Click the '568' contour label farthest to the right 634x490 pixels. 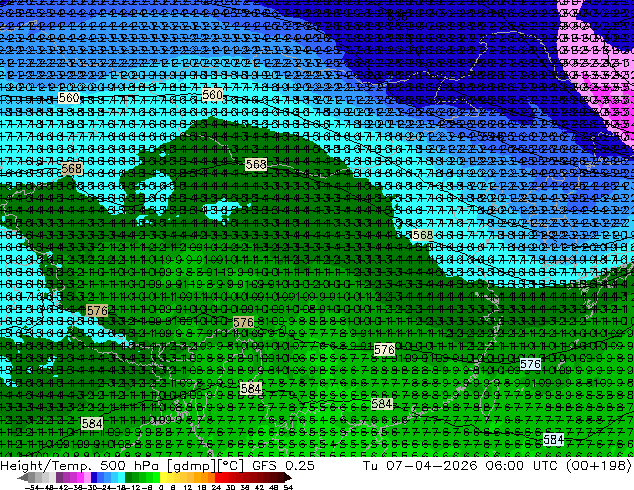tap(423, 235)
